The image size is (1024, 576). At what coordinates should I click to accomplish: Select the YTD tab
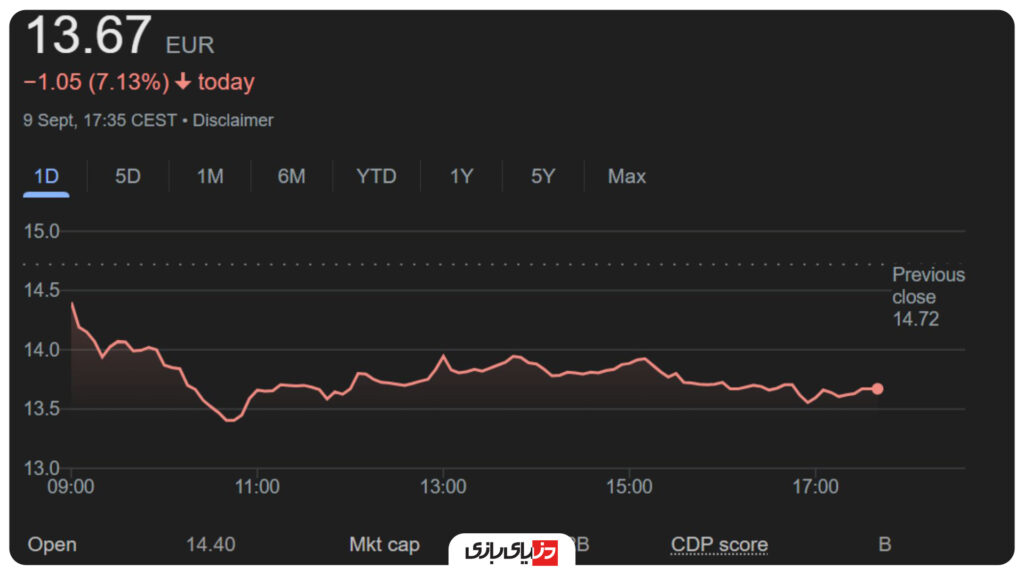coord(376,177)
